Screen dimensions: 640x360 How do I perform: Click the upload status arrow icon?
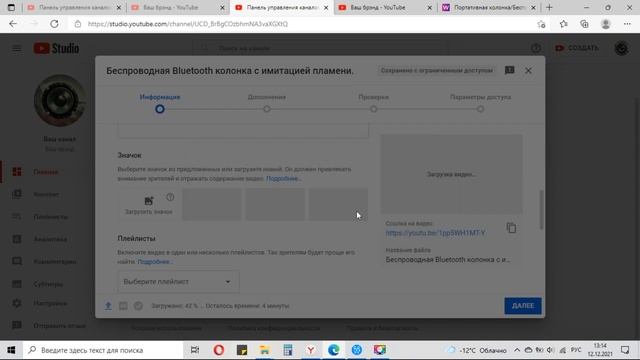[x=108, y=306]
